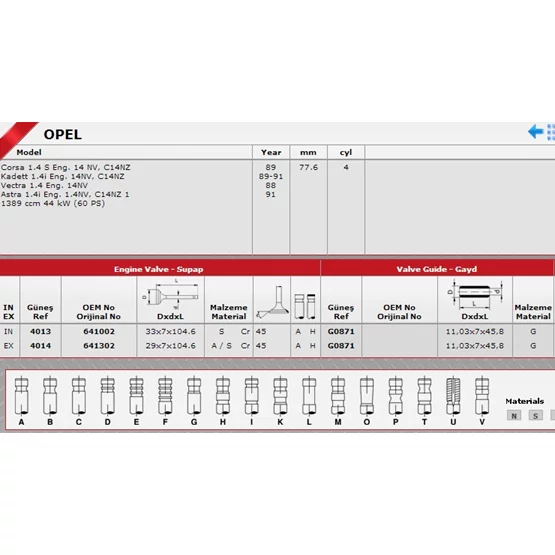Click the valve guide dimension diagram
The height and width of the screenshot is (555, 555).
475,293
